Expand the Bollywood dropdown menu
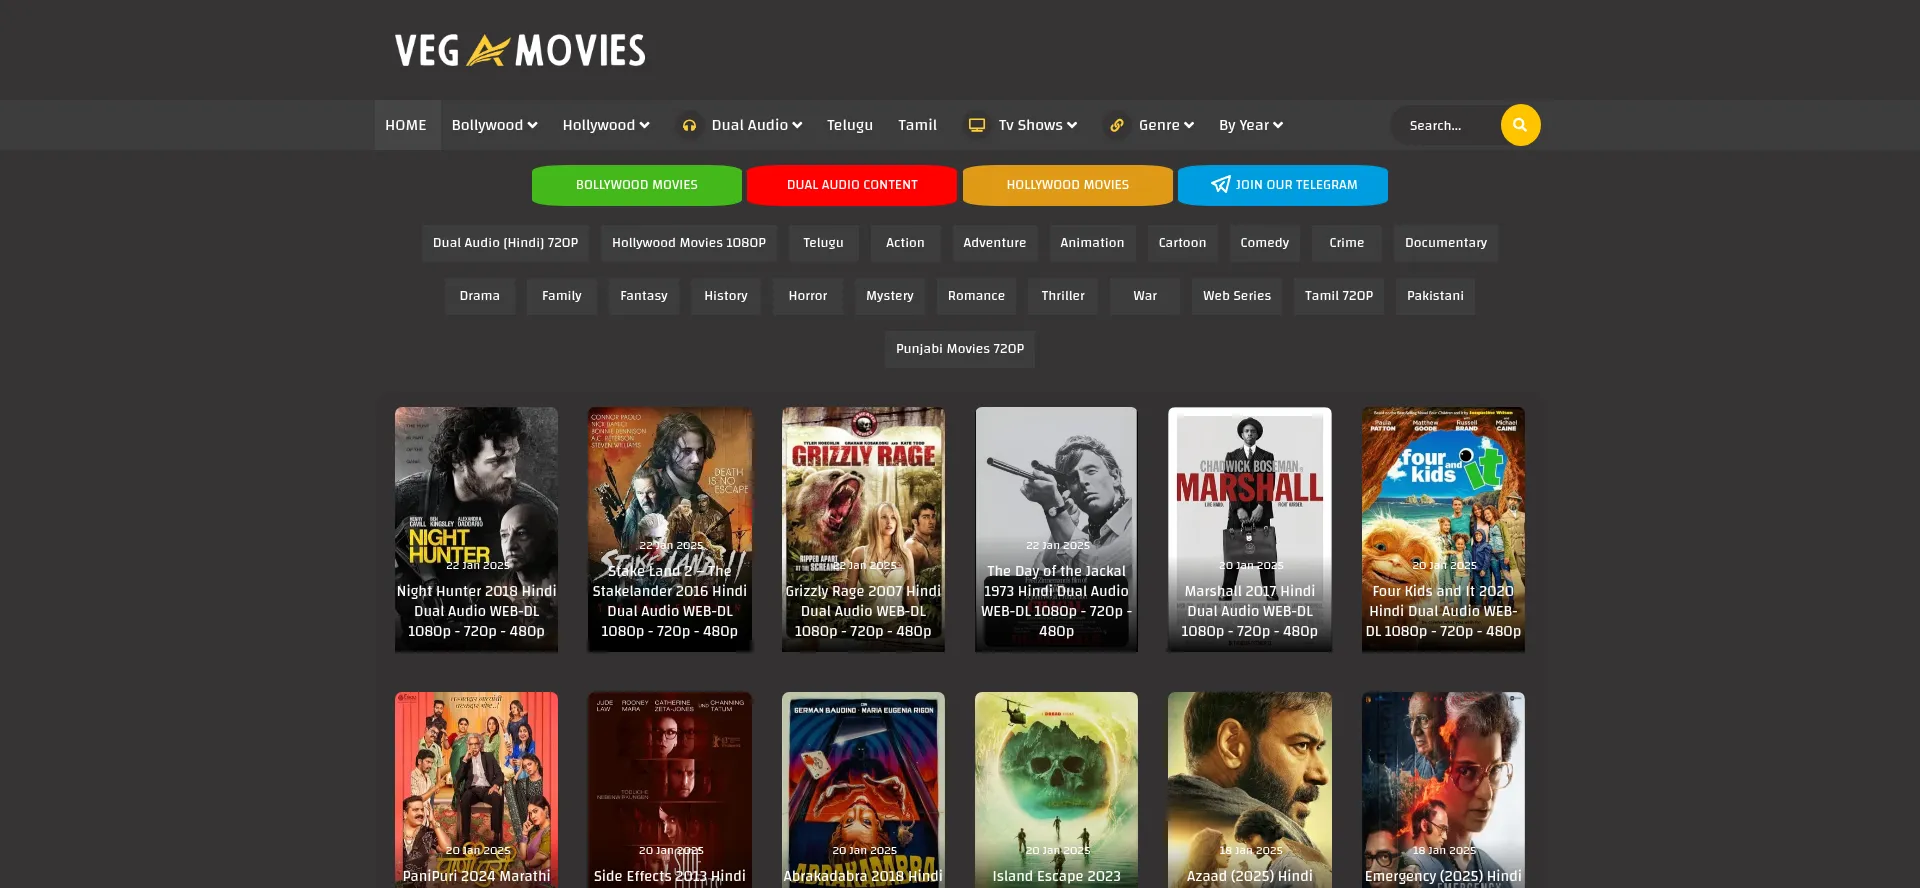Image resolution: width=1920 pixels, height=888 pixels. [x=494, y=125]
